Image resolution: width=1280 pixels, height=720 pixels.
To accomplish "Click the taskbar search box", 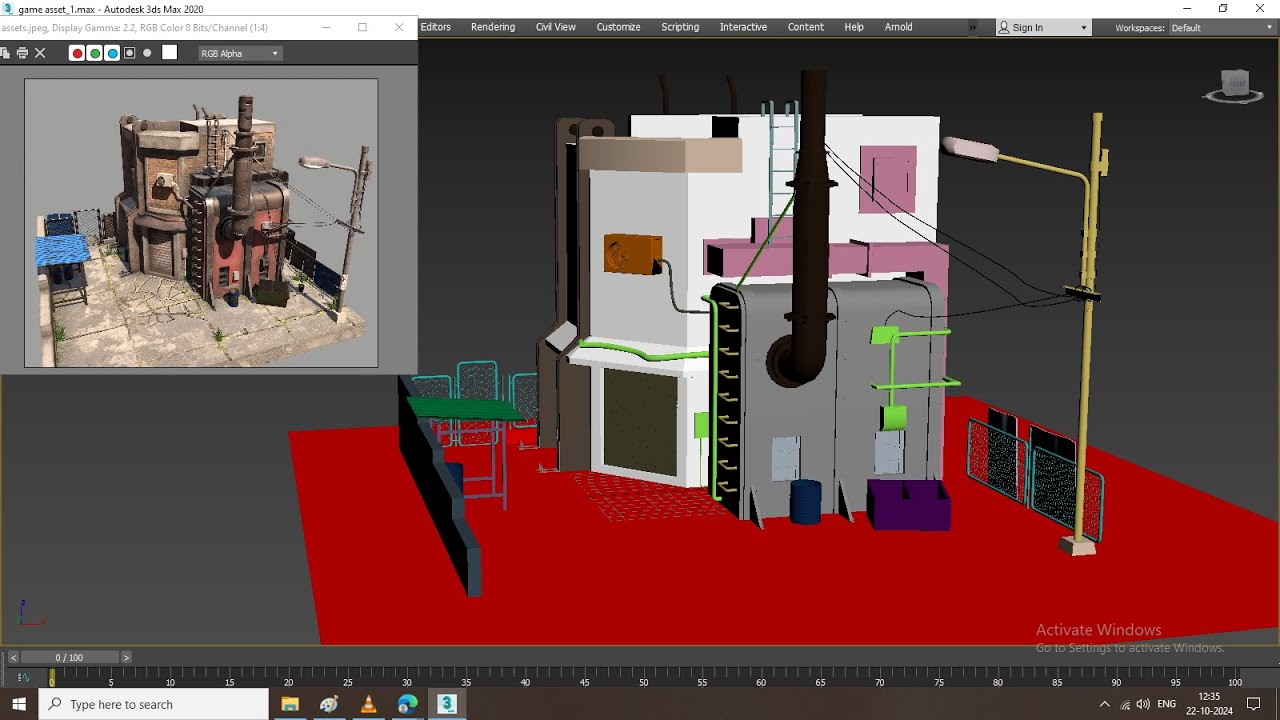I will [154, 704].
